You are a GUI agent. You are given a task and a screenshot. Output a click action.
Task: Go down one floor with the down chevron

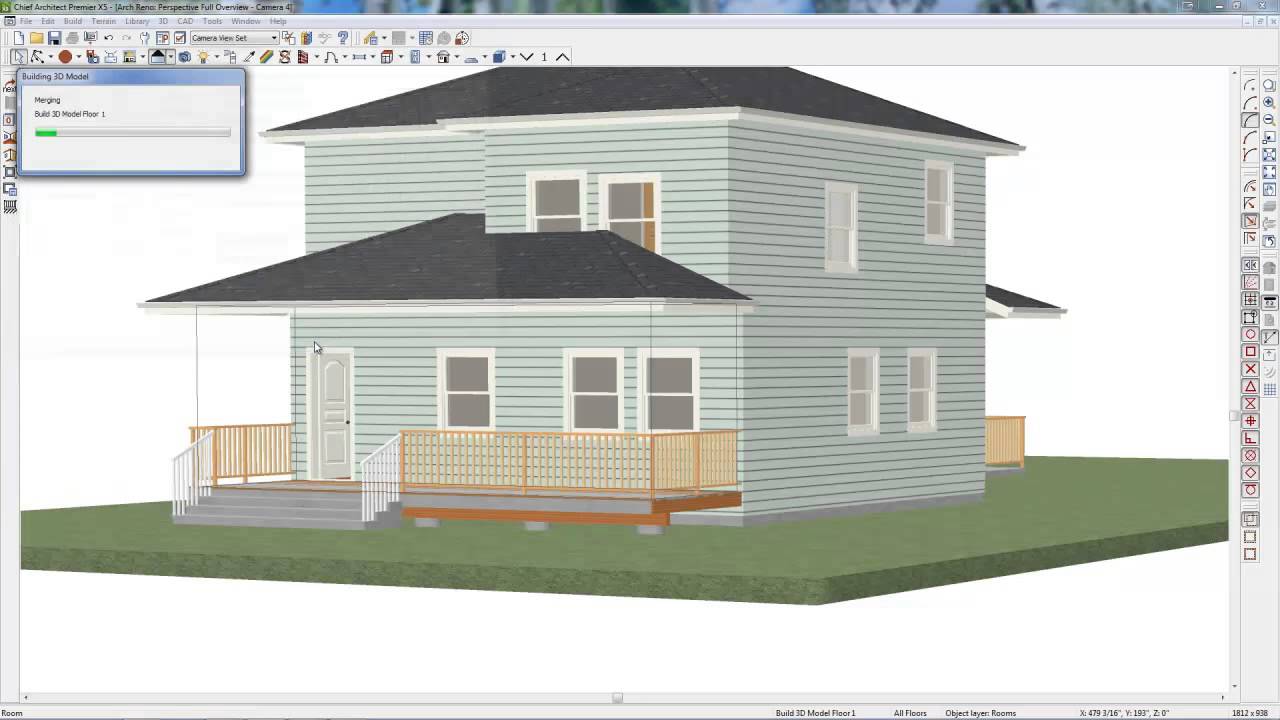[527, 57]
